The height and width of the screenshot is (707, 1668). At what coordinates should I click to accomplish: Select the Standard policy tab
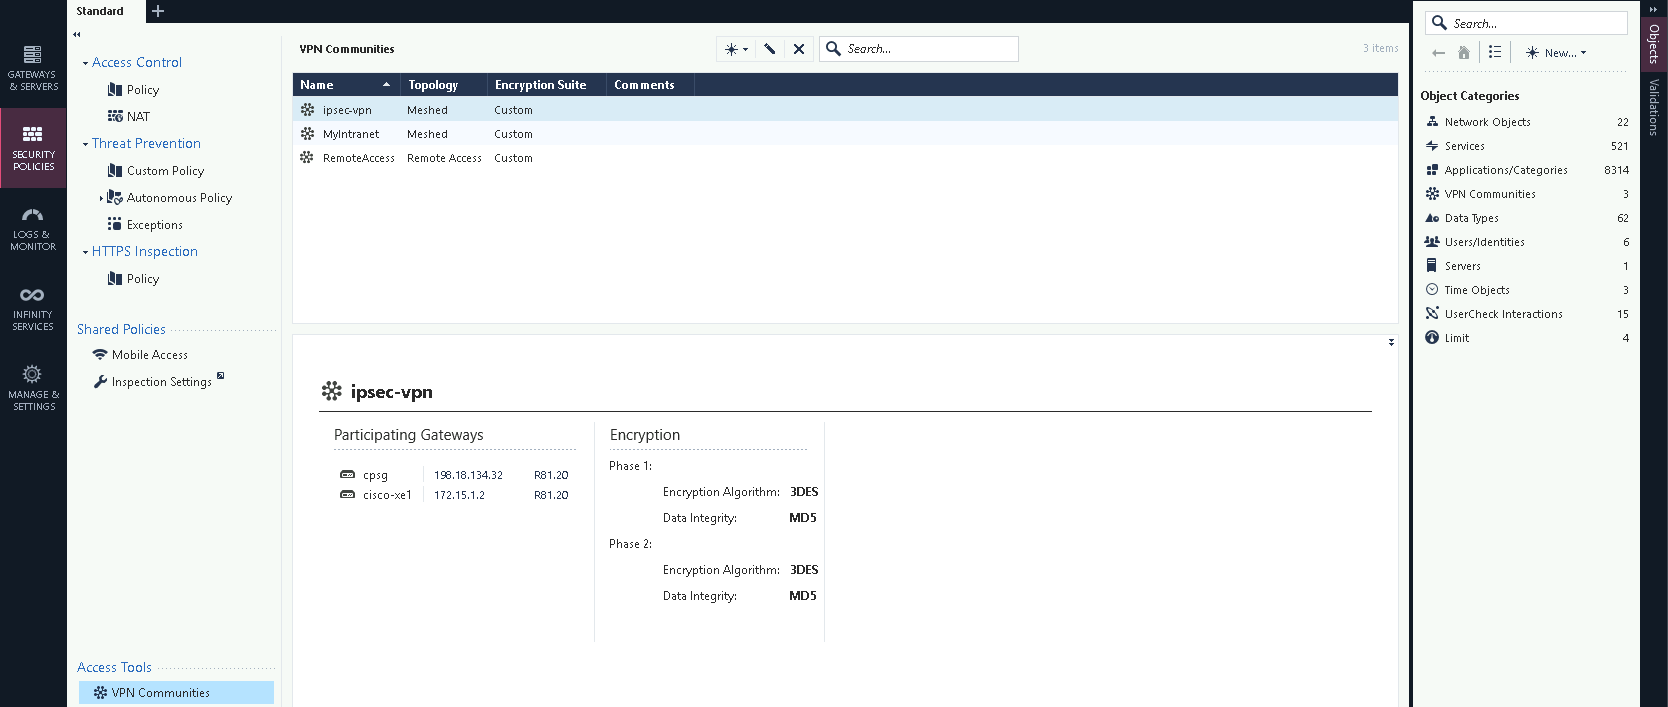[100, 11]
